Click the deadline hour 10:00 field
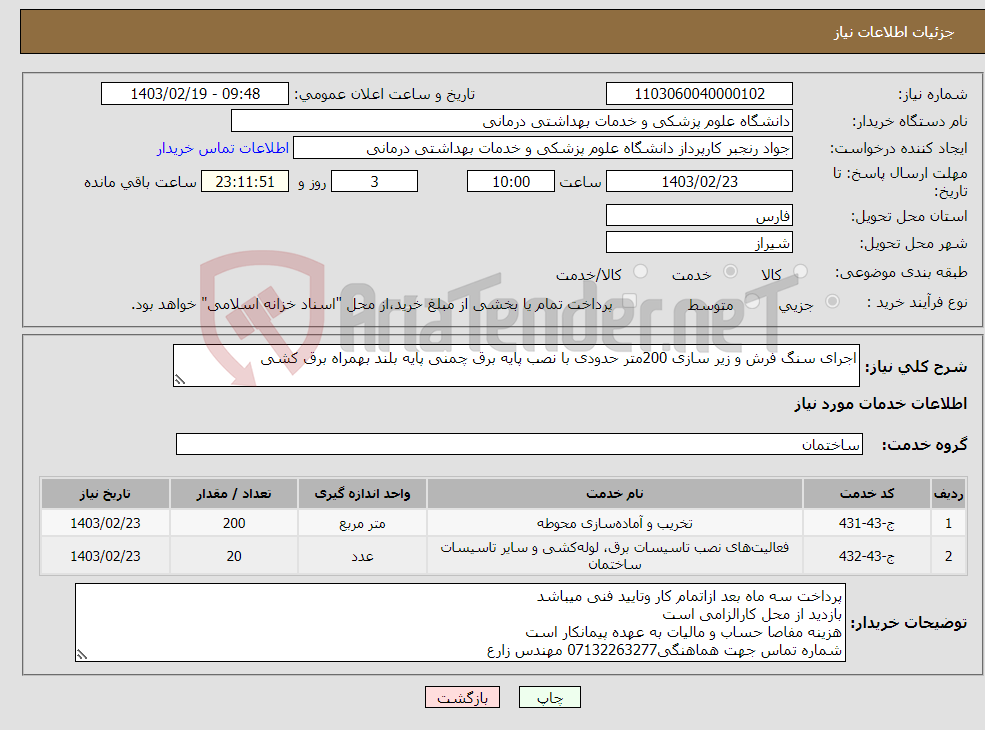Viewport: 985px width, 730px height. pyautogui.click(x=511, y=182)
